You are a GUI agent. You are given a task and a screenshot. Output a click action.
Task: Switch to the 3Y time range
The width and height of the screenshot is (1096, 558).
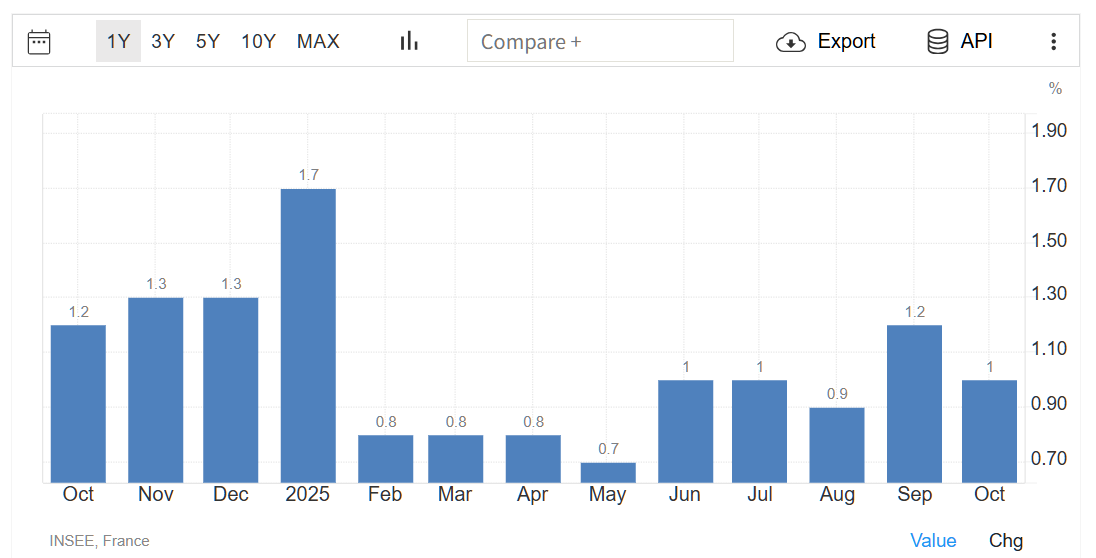coord(163,41)
